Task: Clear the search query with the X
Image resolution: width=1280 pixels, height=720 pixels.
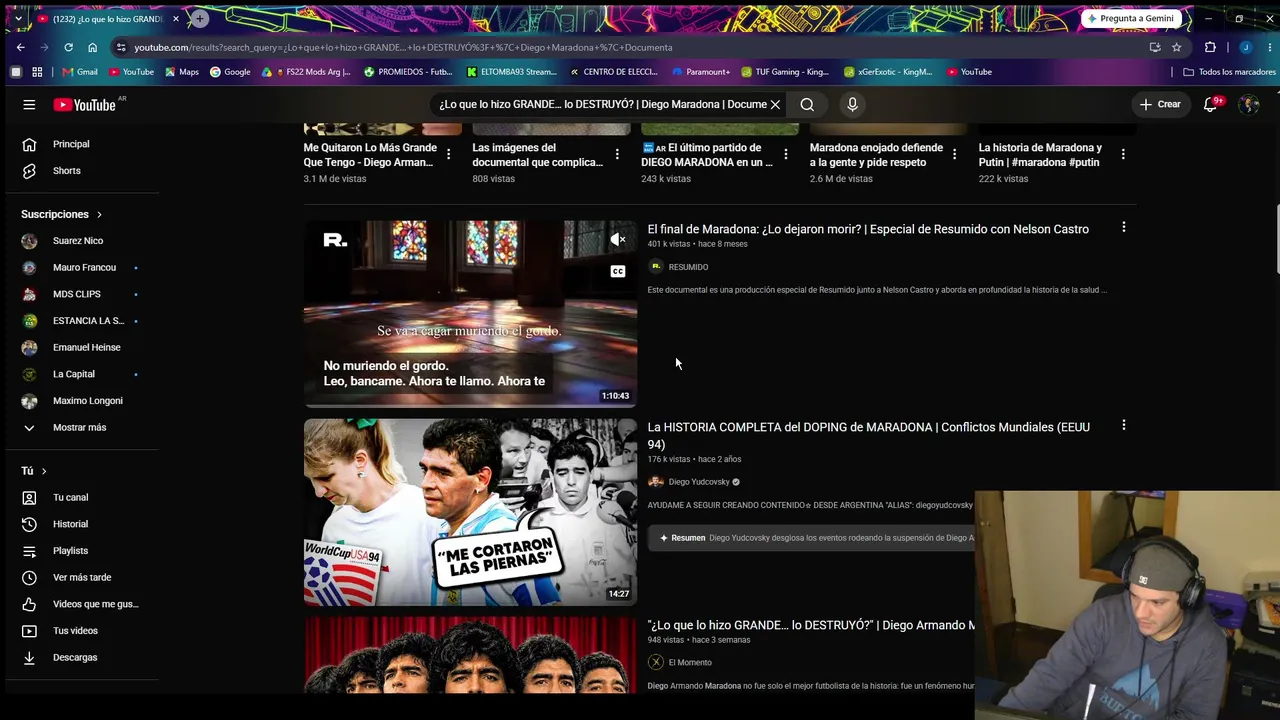Action: point(775,104)
